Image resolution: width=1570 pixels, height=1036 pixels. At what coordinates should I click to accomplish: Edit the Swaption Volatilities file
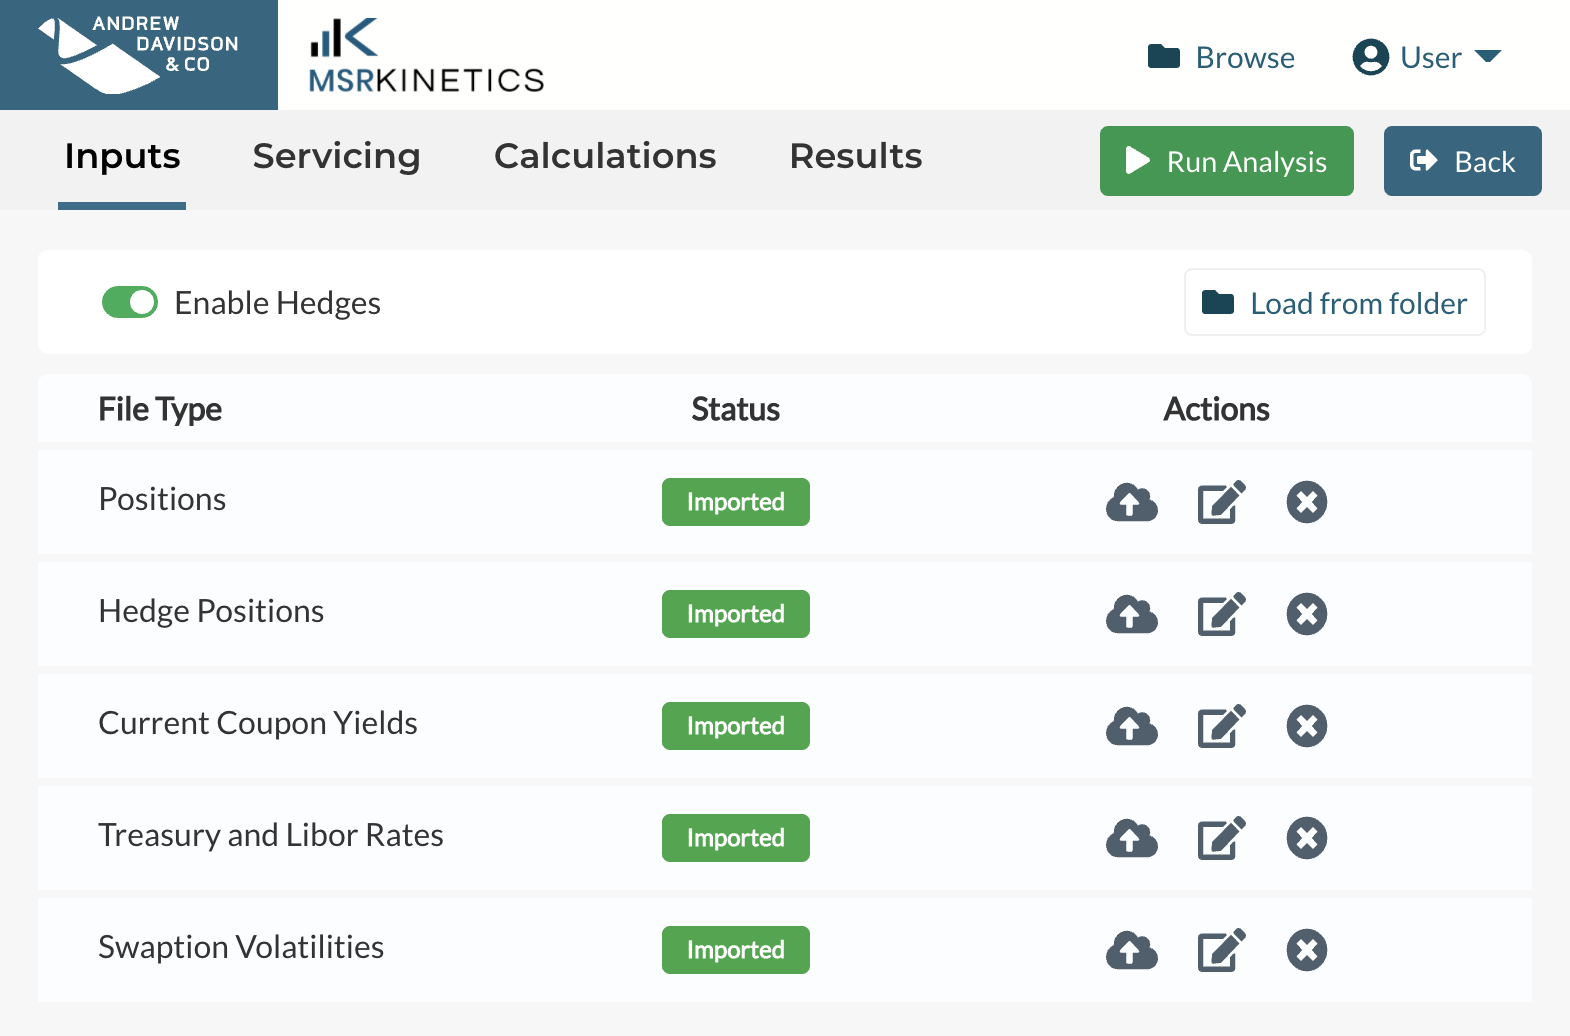pos(1221,950)
